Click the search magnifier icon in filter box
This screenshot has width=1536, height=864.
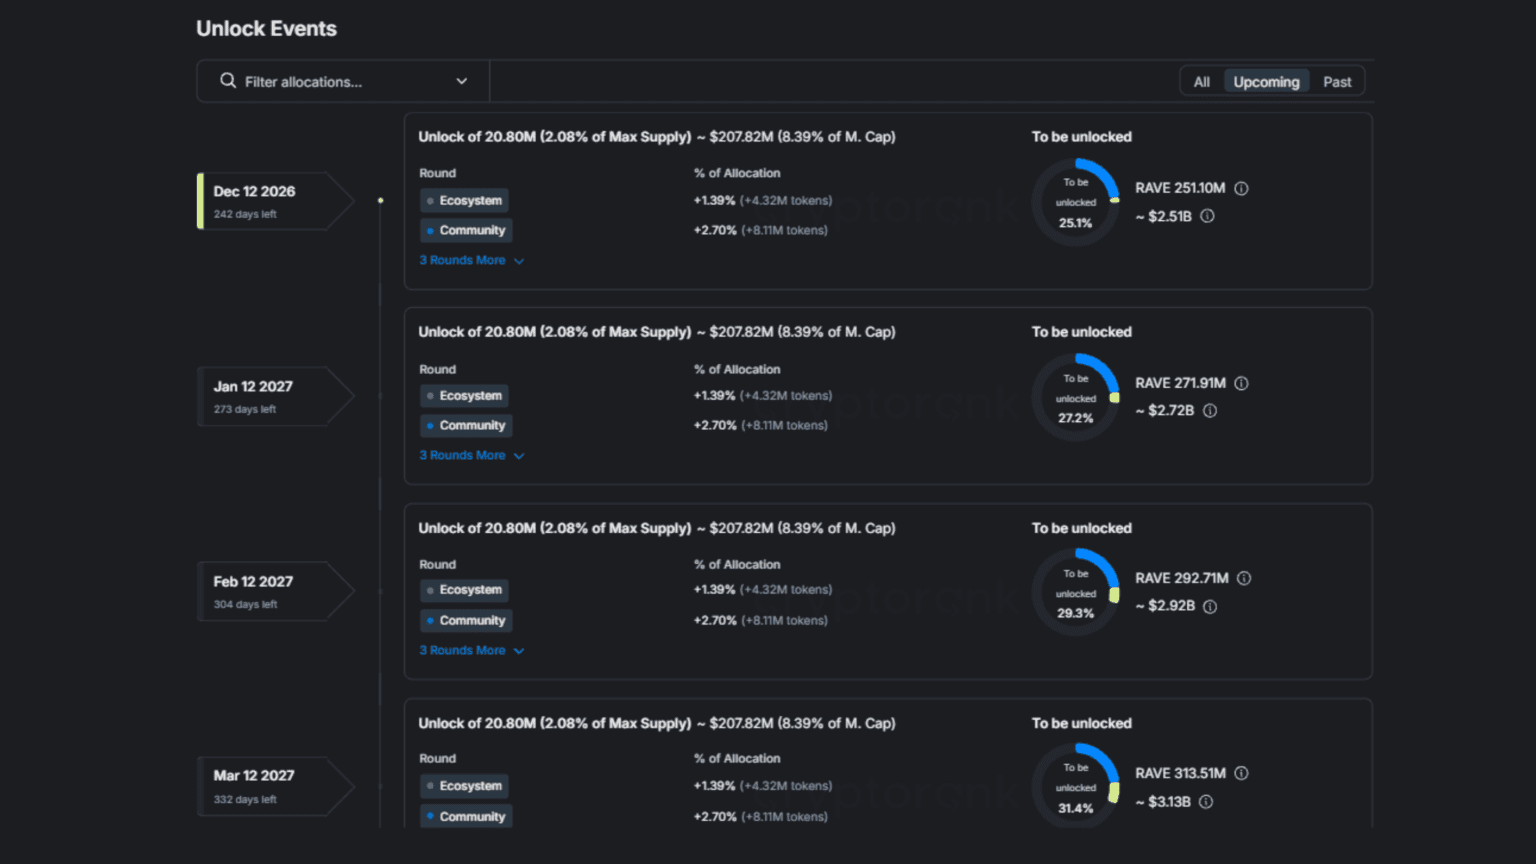tap(228, 81)
